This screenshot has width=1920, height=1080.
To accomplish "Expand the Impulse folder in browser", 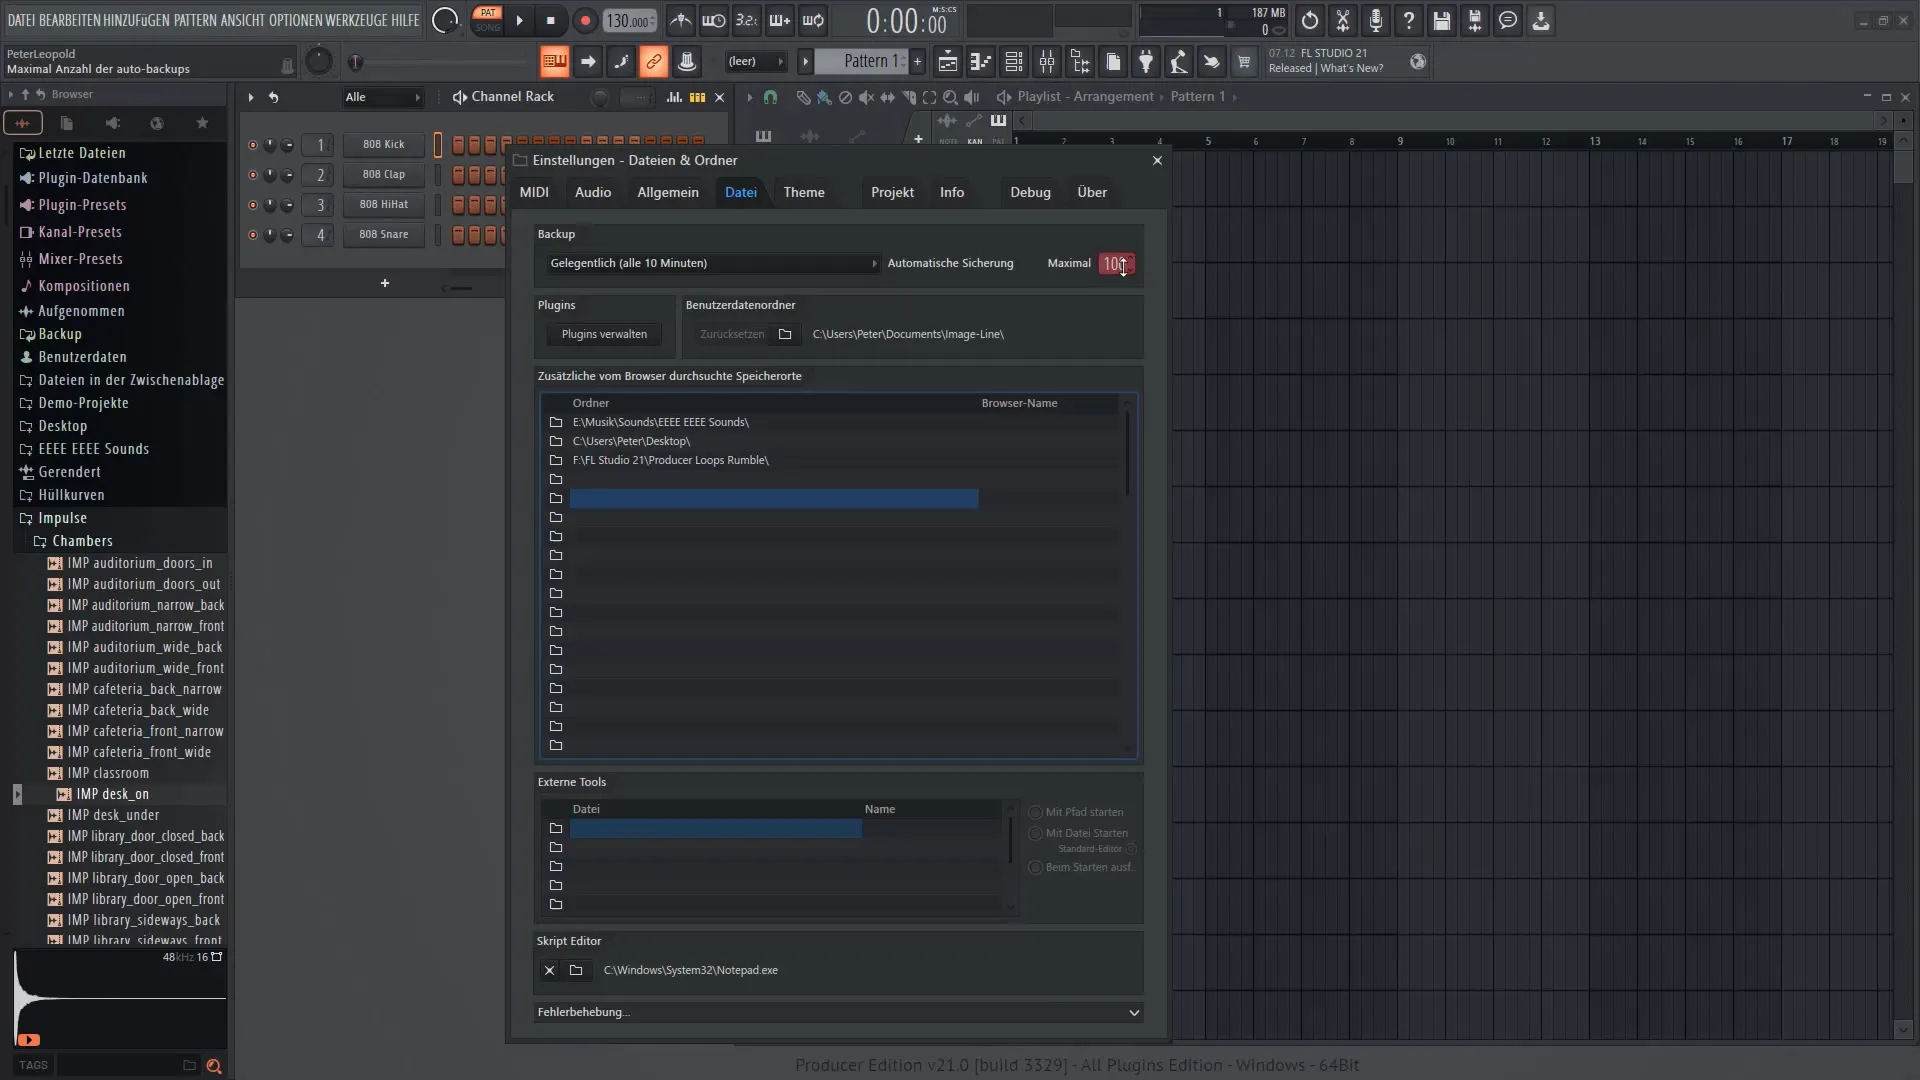I will click(62, 517).
